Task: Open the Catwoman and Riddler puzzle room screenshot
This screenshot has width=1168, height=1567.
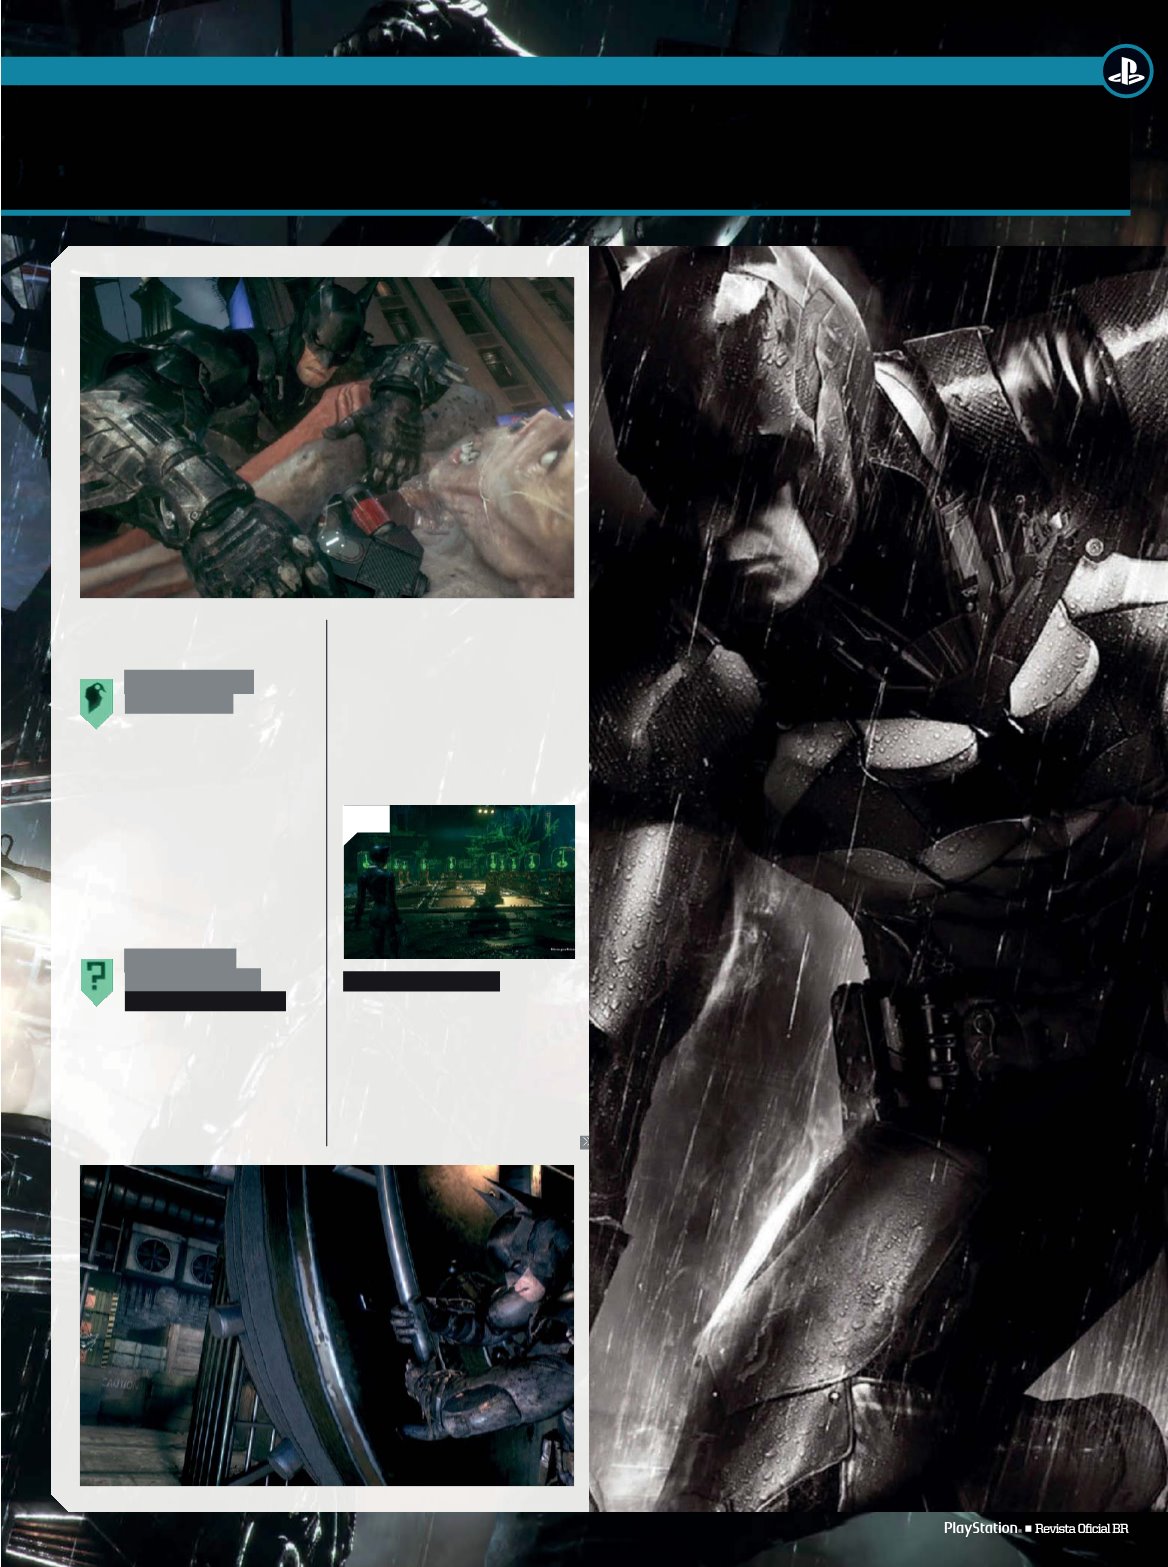Action: click(x=459, y=882)
